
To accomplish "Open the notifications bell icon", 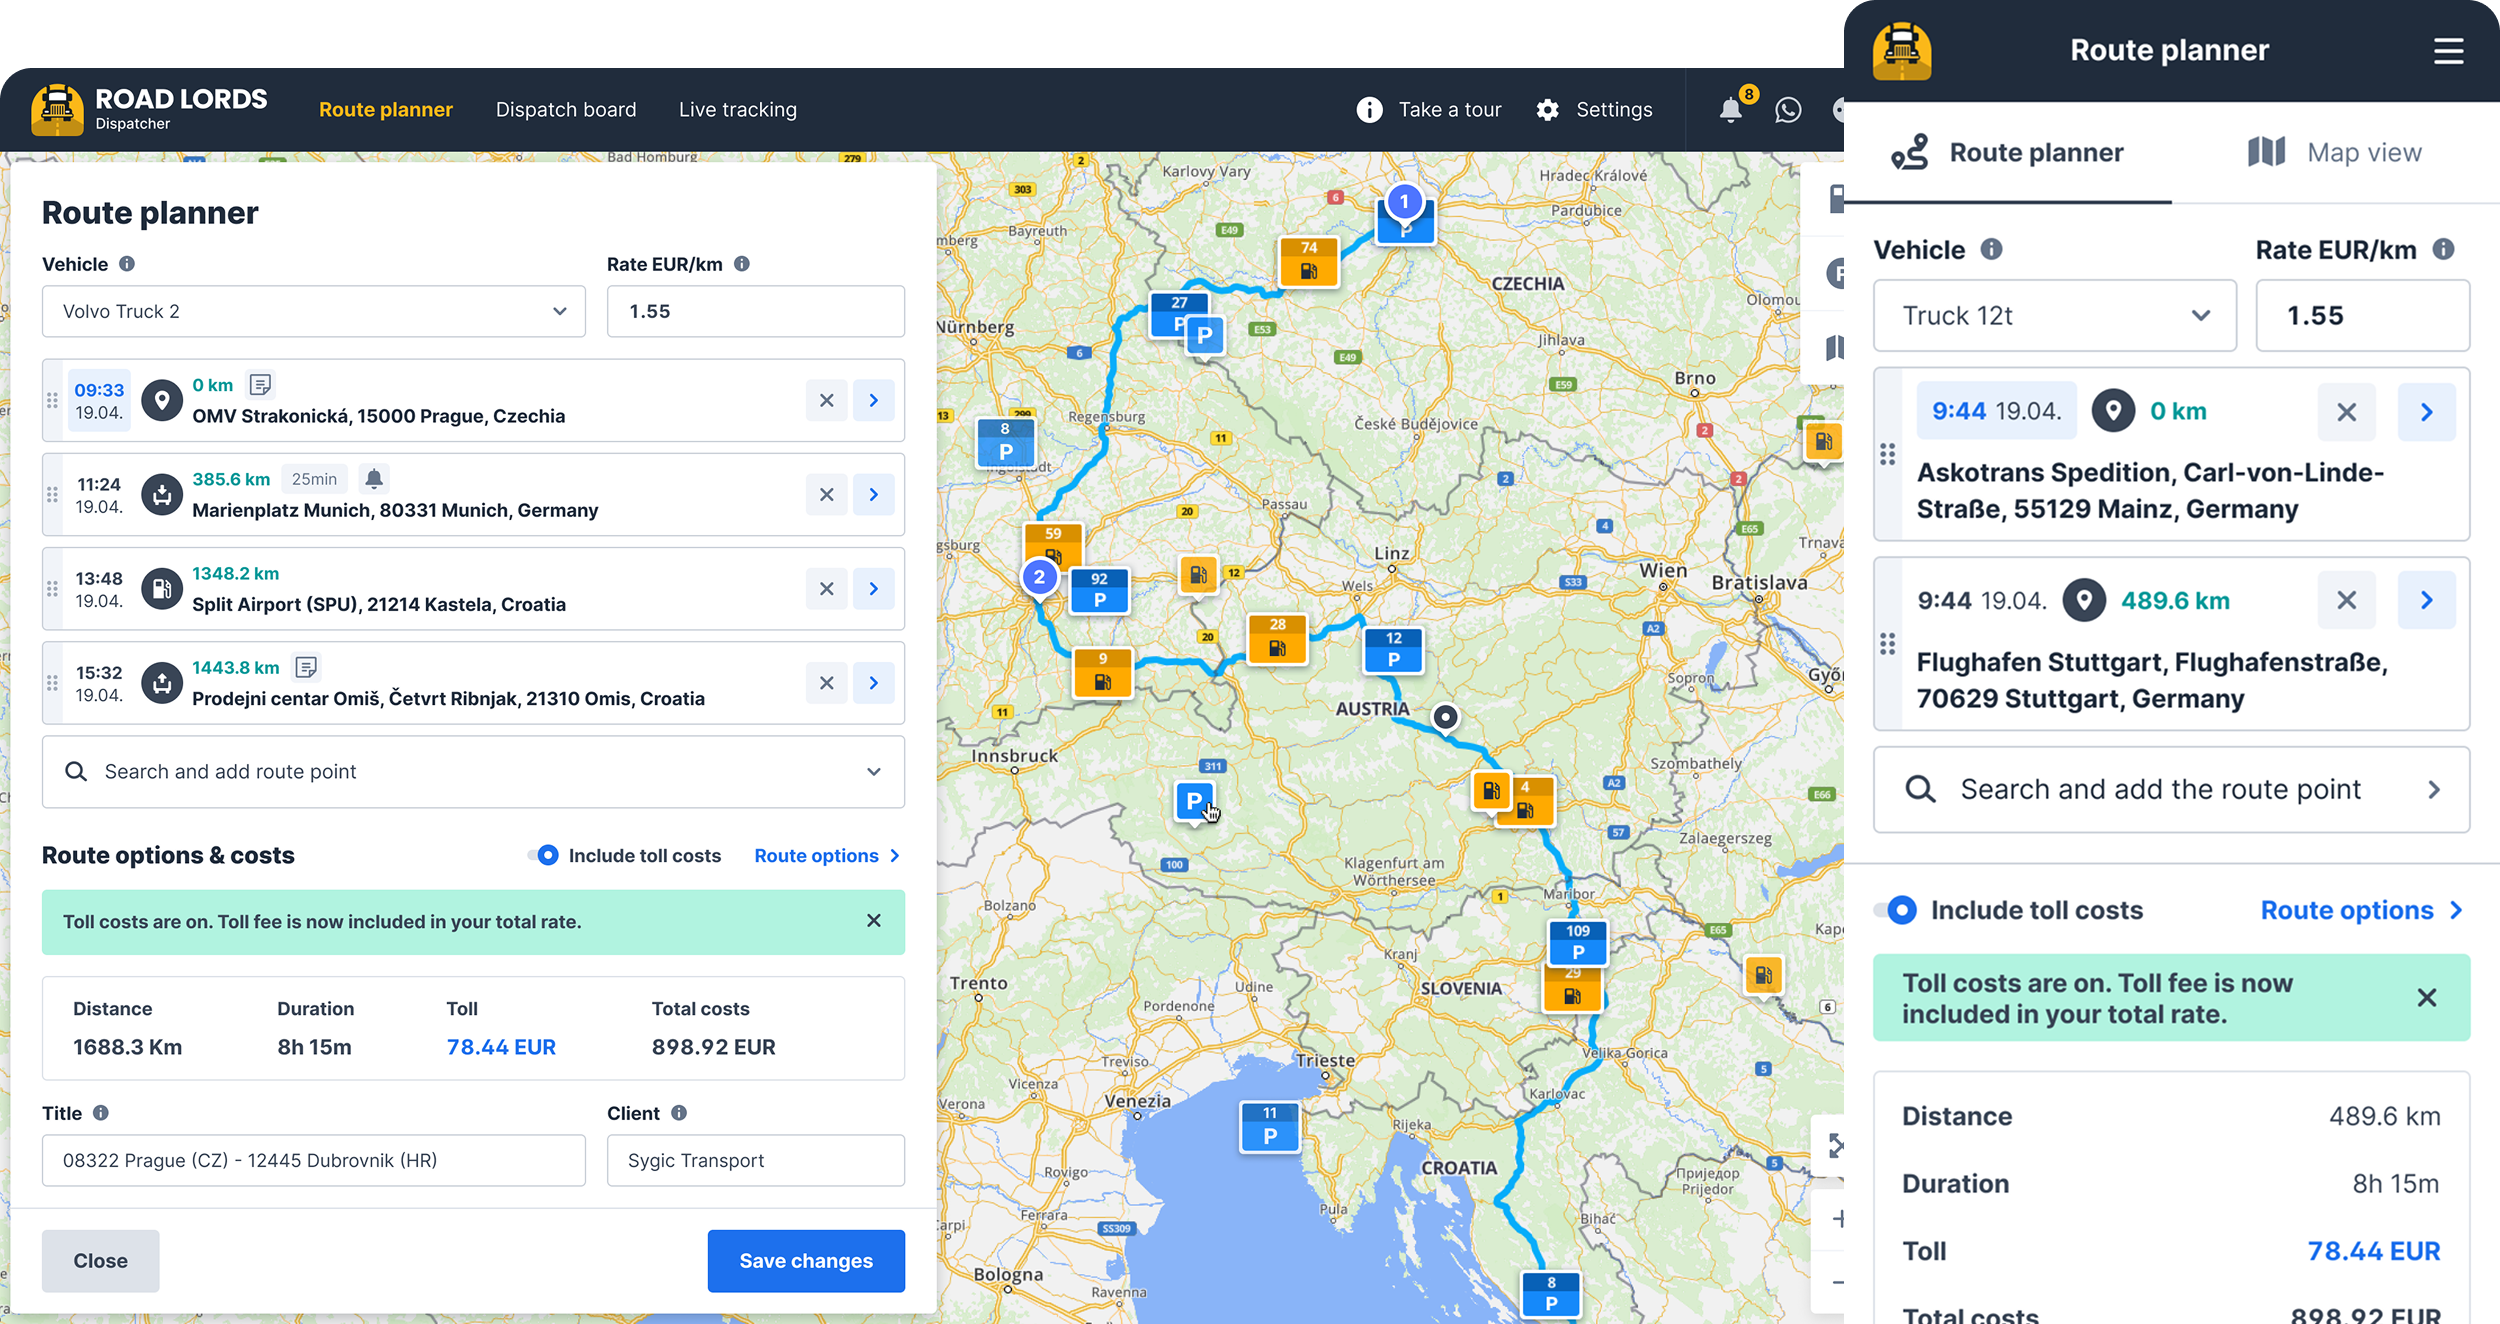I will [x=1730, y=110].
